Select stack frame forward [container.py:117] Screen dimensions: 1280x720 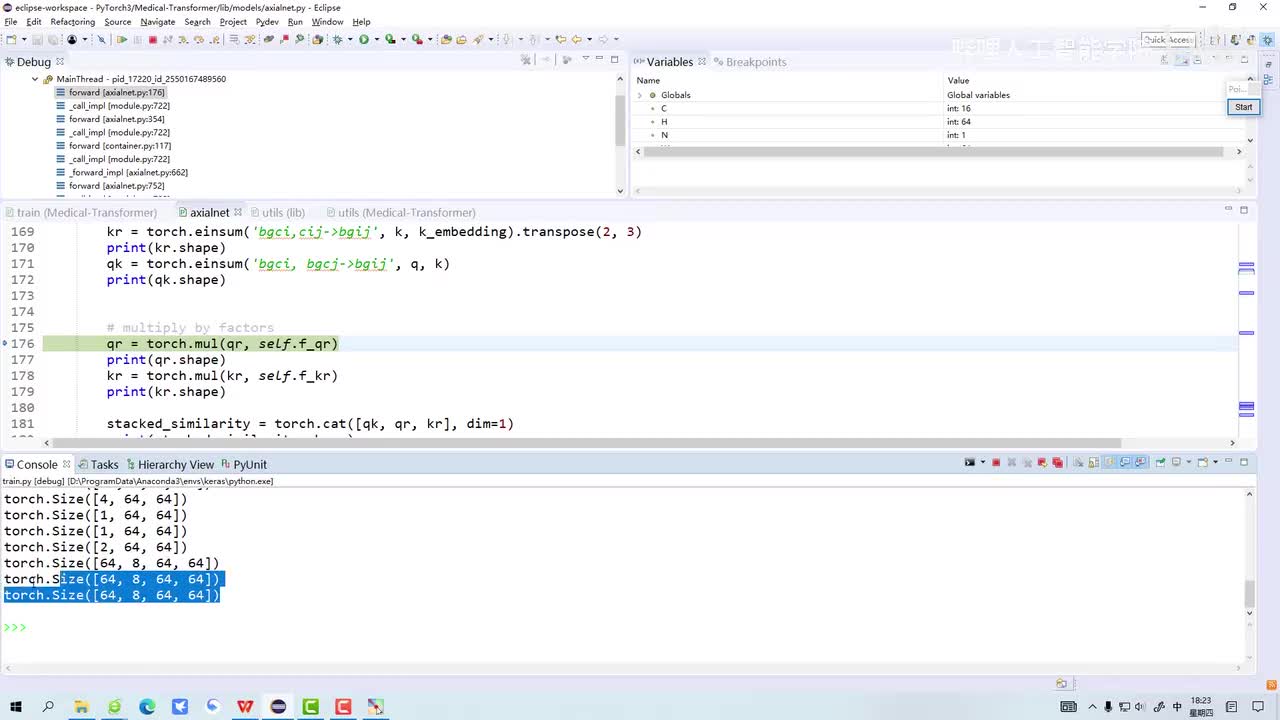point(113,146)
